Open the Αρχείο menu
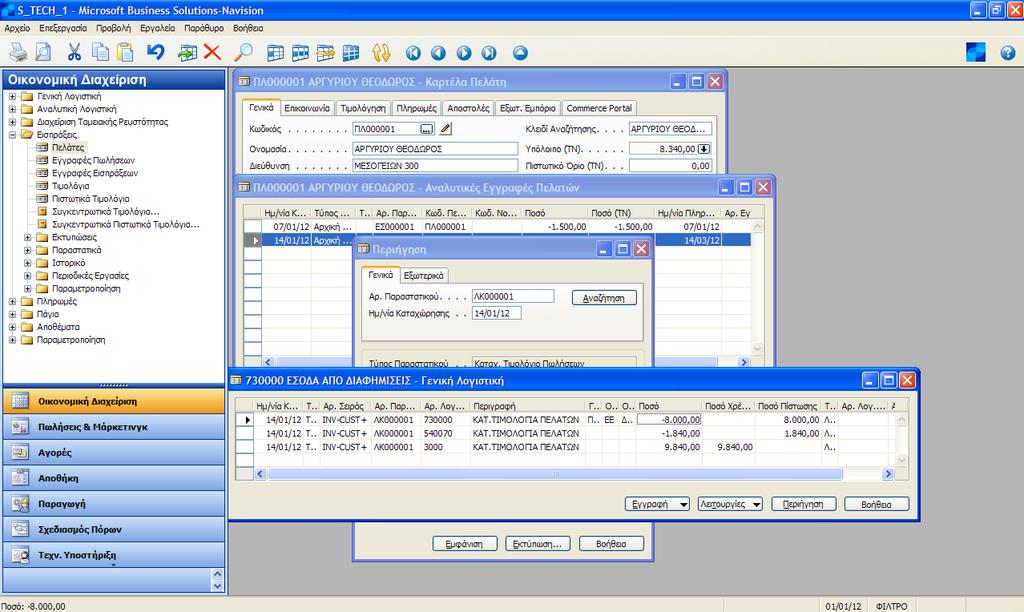The height and width of the screenshot is (612, 1024). (x=18, y=28)
